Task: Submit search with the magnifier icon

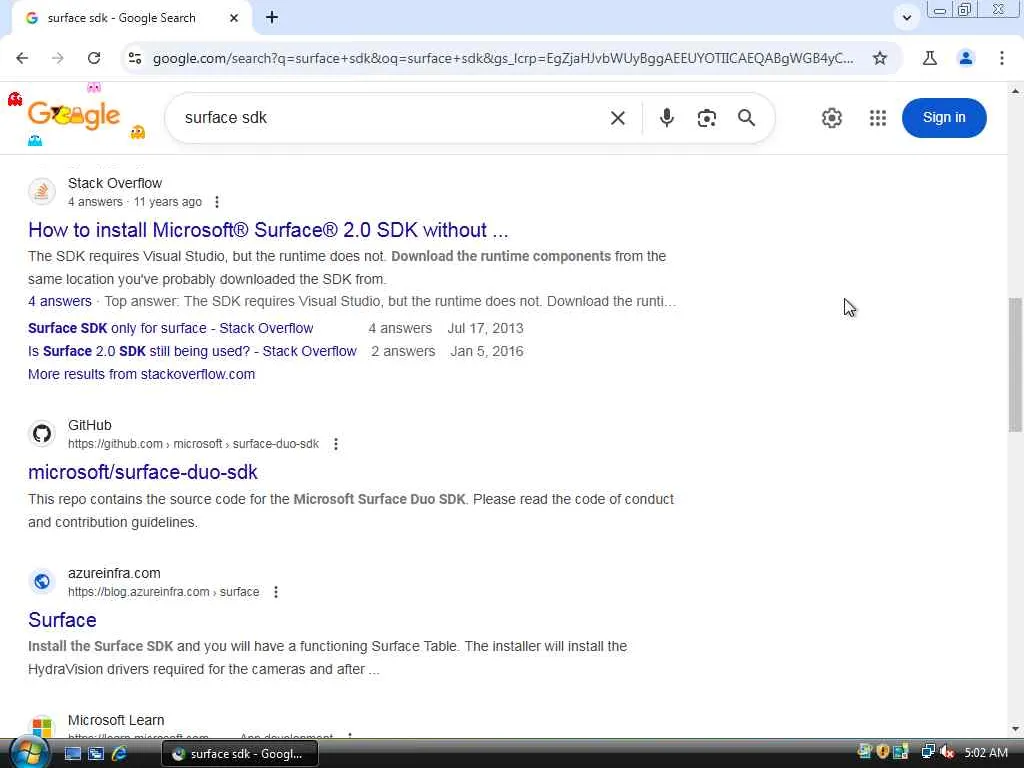Action: (746, 118)
